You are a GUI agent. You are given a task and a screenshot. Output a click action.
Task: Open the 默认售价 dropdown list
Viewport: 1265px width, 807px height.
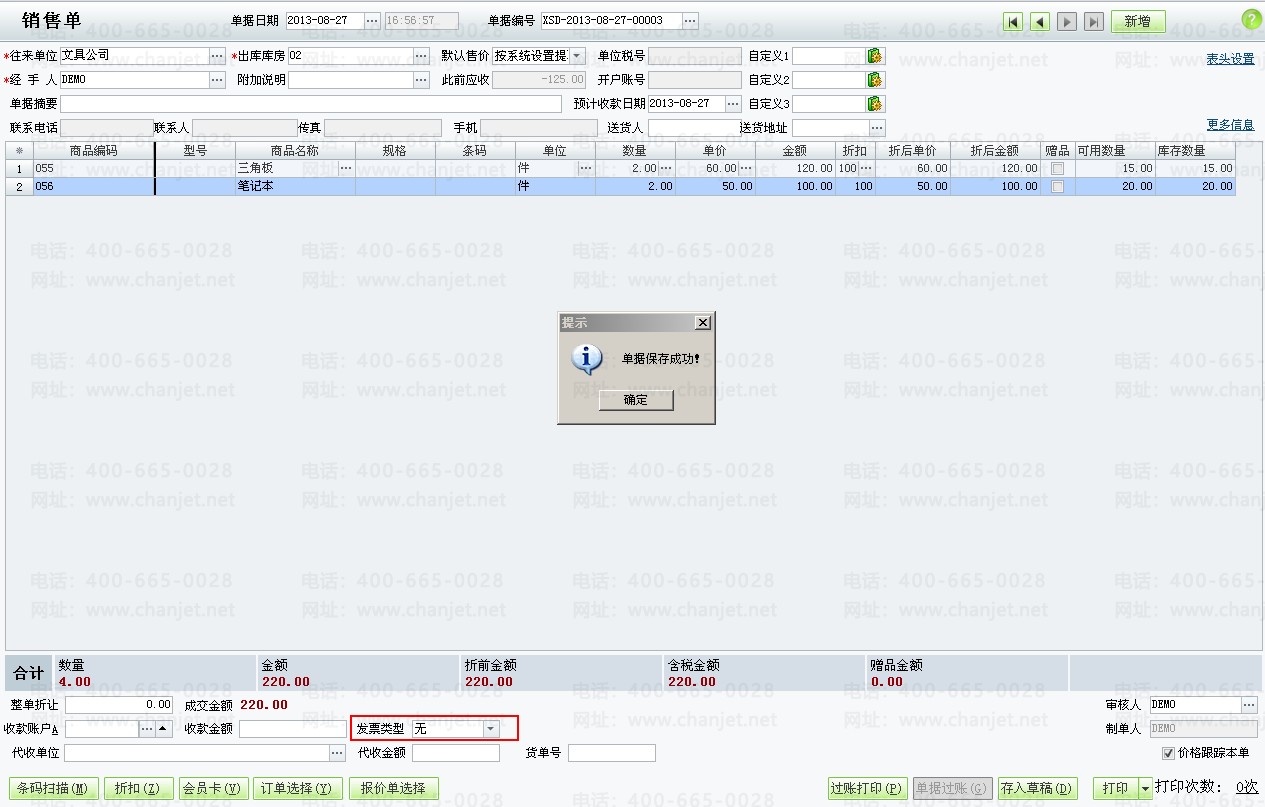(x=578, y=56)
